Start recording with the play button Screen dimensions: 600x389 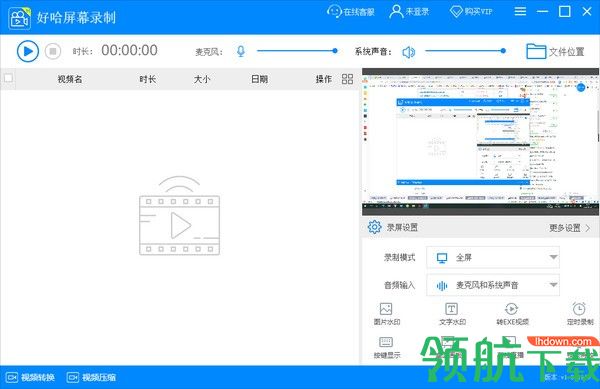28,51
